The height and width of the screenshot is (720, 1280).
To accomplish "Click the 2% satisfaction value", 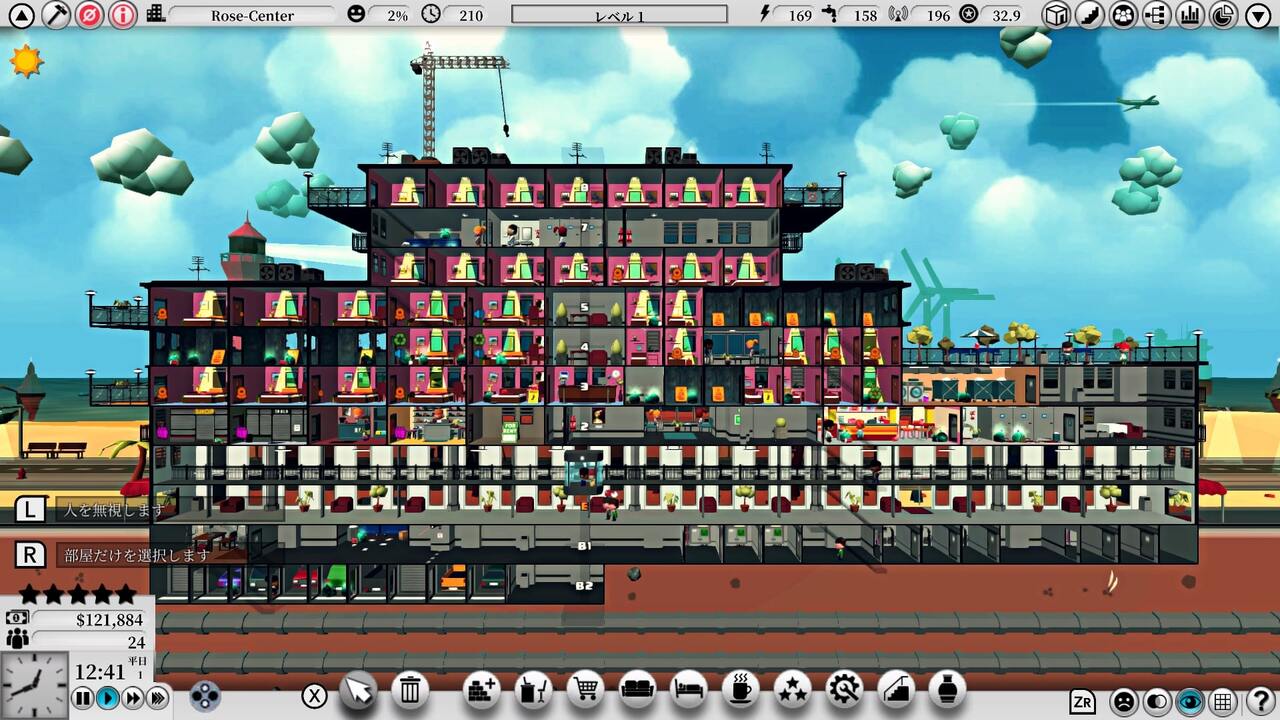I will 397,15.
